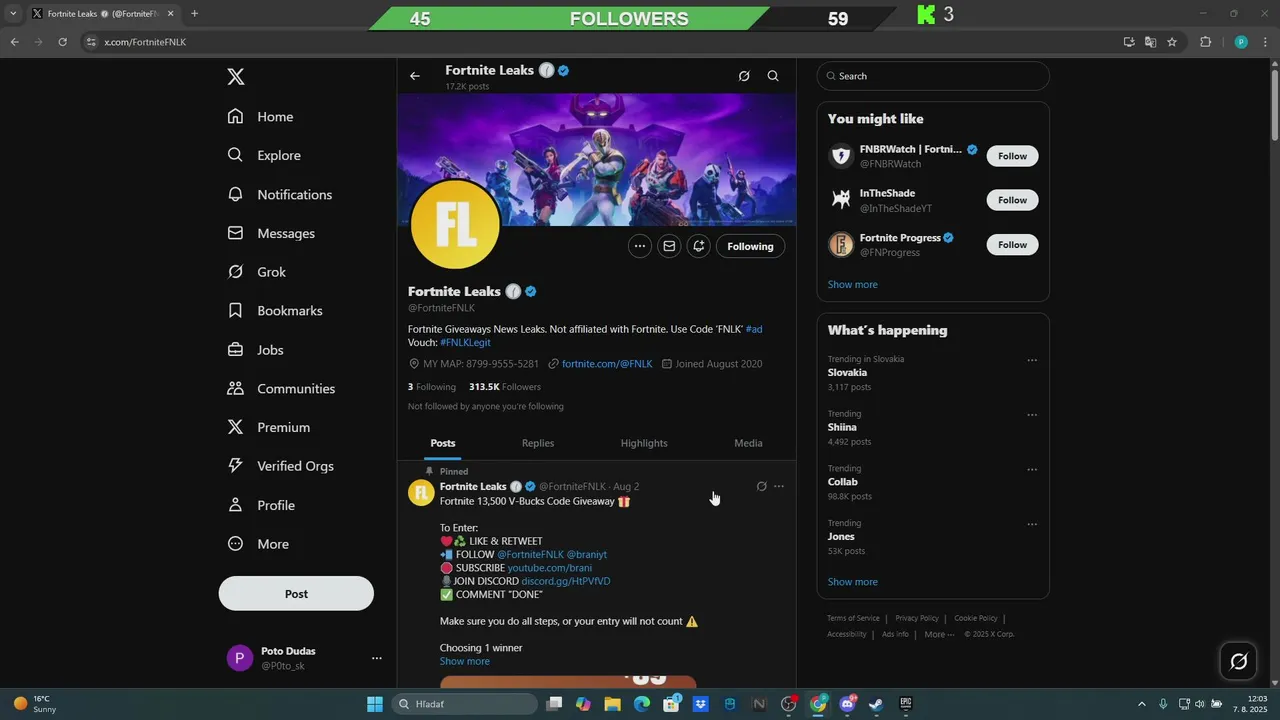Click the Search input field

[x=933, y=76]
